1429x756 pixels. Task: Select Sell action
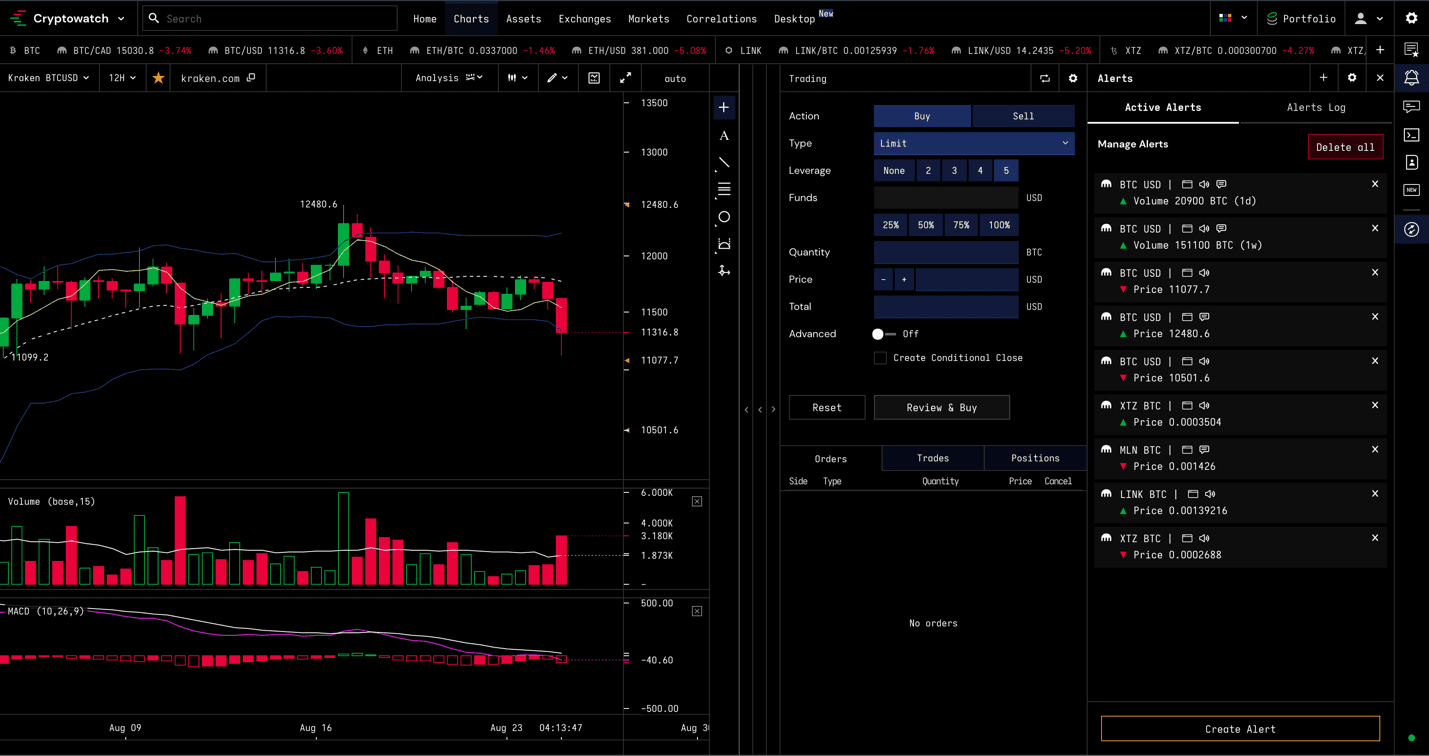click(1023, 116)
